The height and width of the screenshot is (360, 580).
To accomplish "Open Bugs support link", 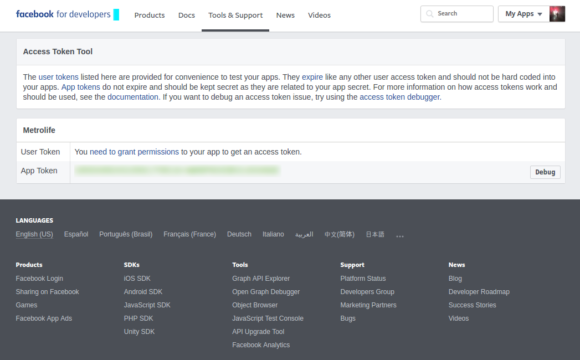I will pyautogui.click(x=348, y=318).
